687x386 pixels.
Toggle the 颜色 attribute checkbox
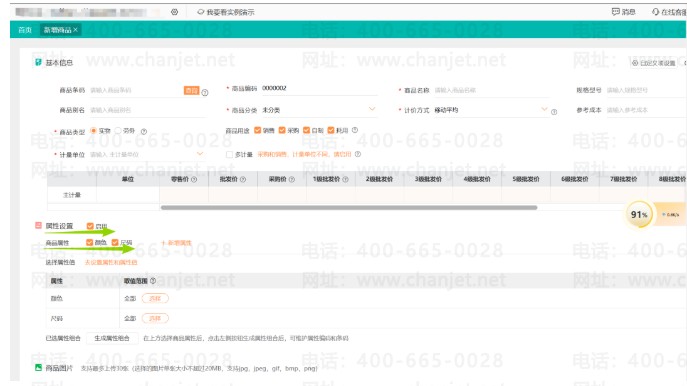(89, 242)
